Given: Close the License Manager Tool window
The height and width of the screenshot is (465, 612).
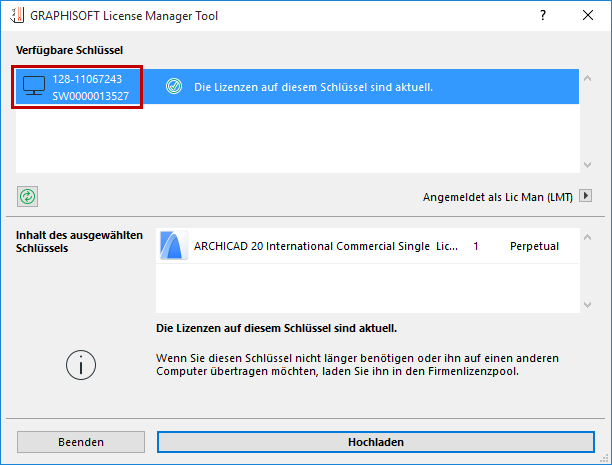Looking at the screenshot, I should pos(588,15).
